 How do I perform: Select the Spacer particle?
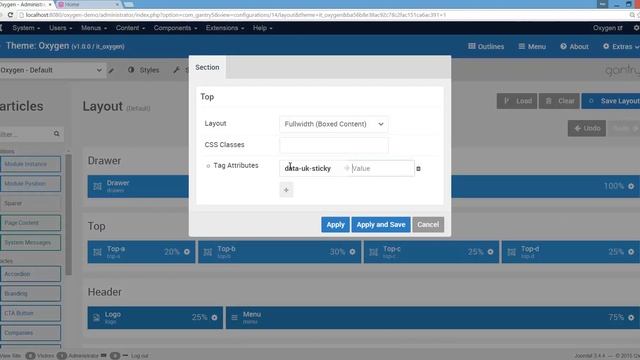pos(31,203)
